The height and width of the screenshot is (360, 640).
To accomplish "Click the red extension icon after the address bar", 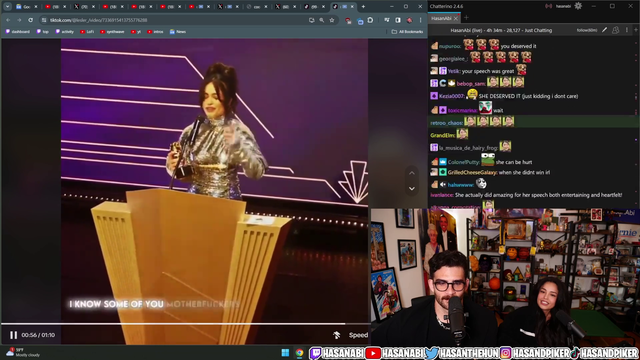I will pyautogui.click(x=348, y=20).
